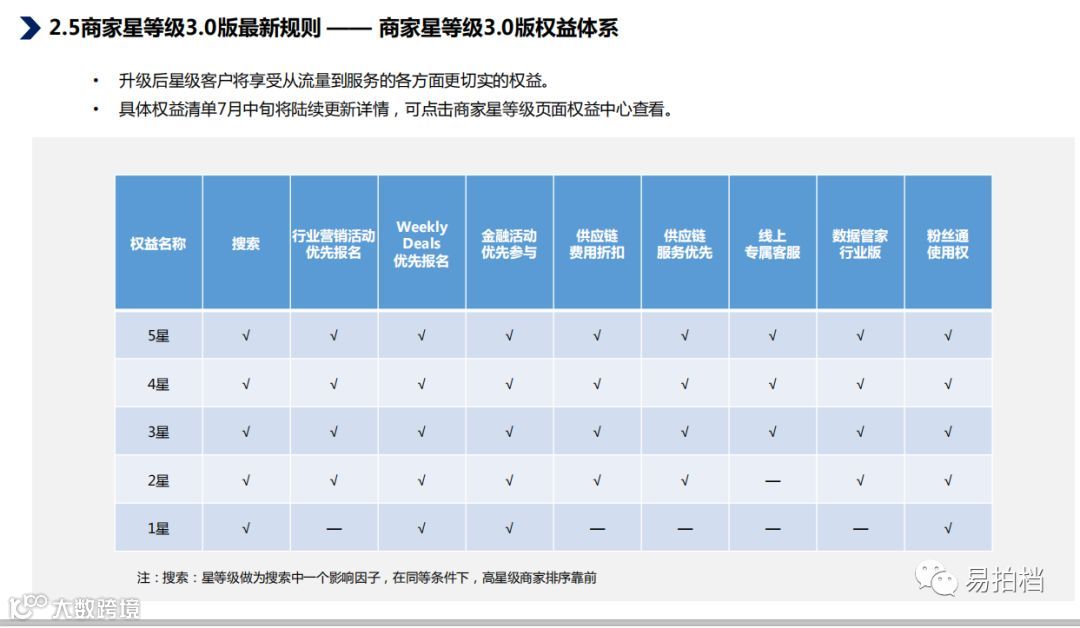This screenshot has width=1080, height=628.
Task: Click the 4星 checkmark under 供应链费用折扣
Action: [x=596, y=384]
